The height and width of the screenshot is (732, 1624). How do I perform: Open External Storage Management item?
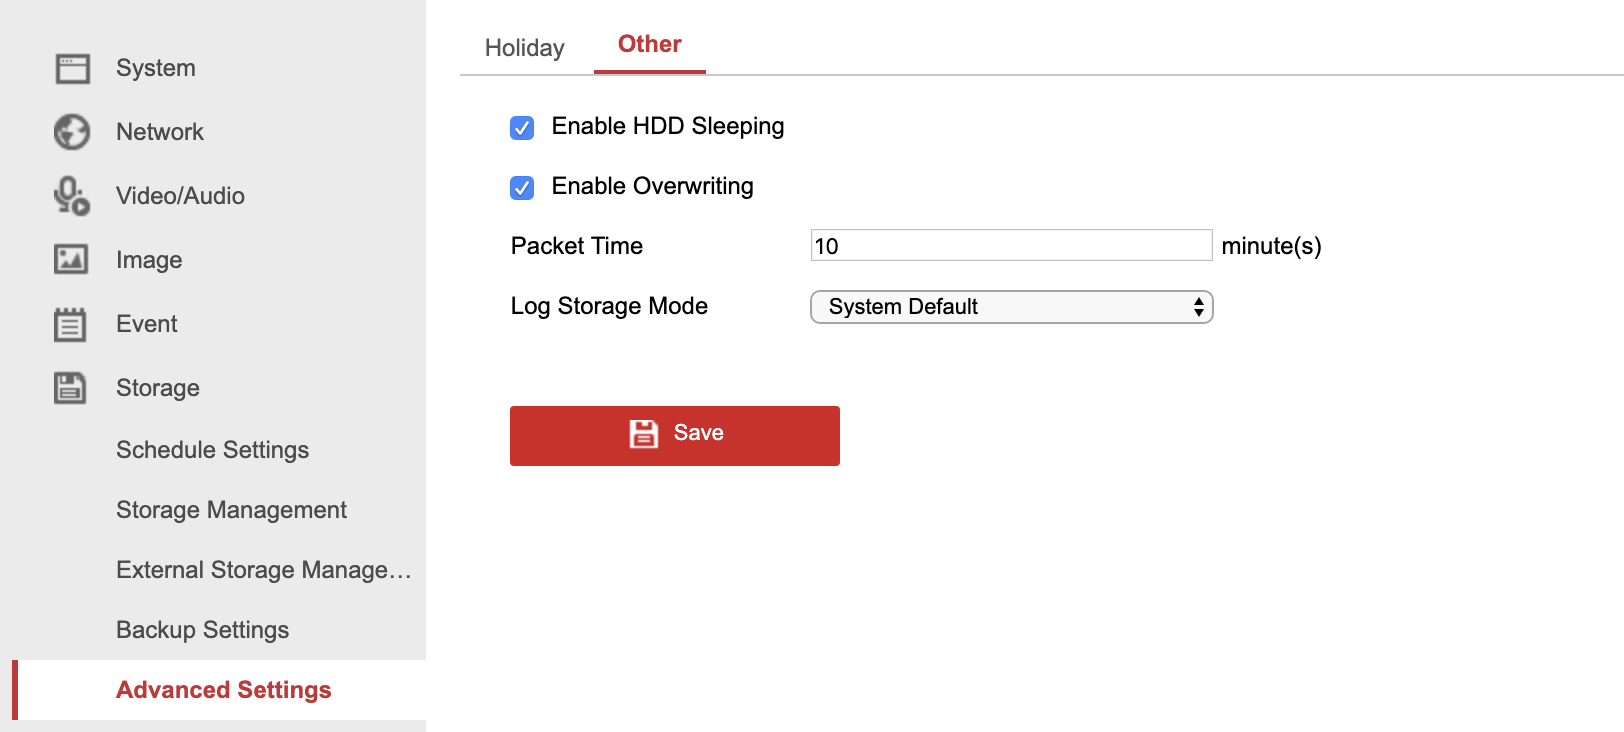263,570
